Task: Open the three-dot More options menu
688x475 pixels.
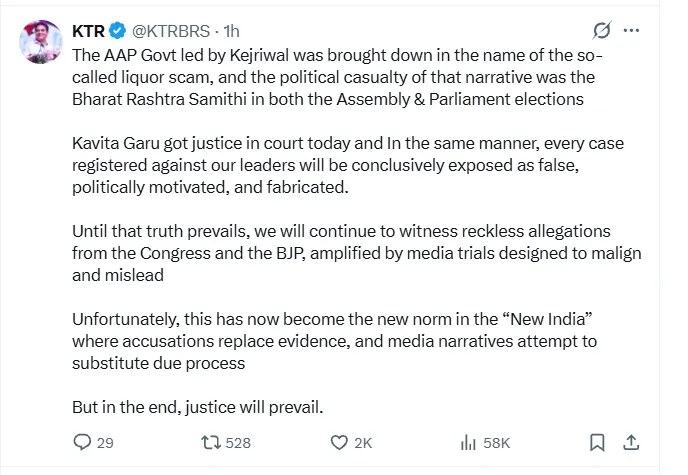Action: 632,30
